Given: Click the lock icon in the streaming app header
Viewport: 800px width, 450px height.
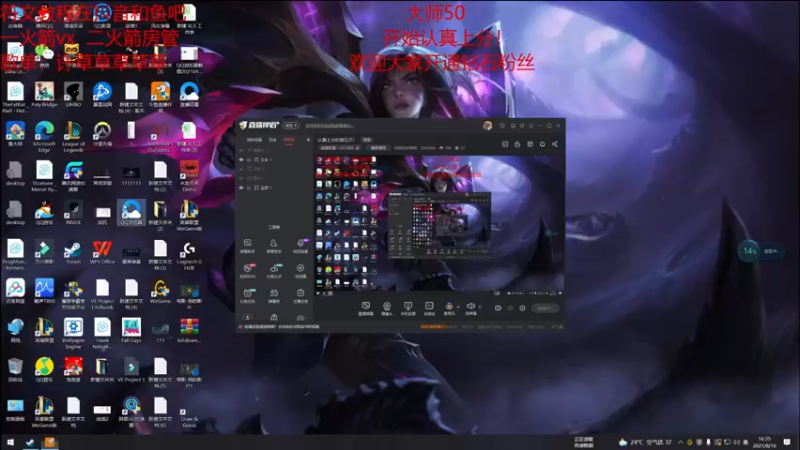Looking at the screenshot, I should (x=517, y=144).
